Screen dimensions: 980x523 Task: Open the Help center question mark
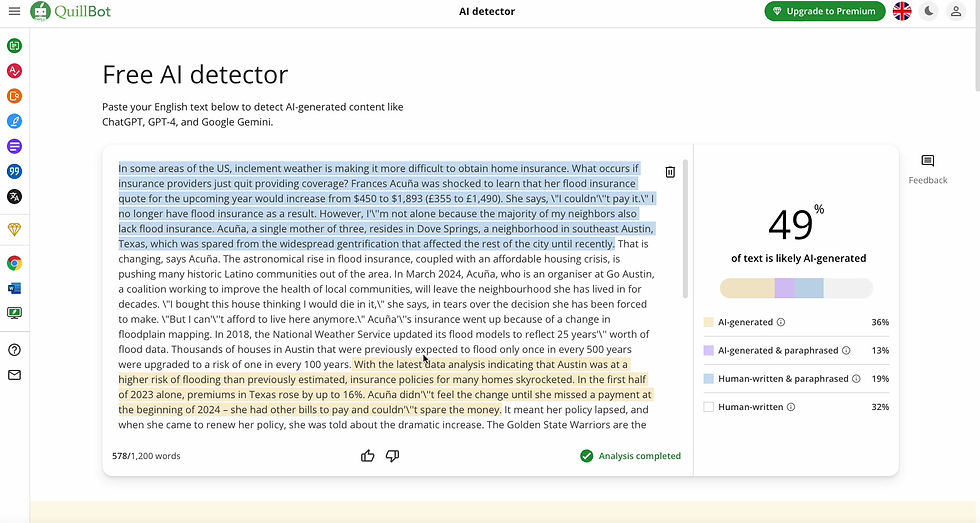coord(14,350)
